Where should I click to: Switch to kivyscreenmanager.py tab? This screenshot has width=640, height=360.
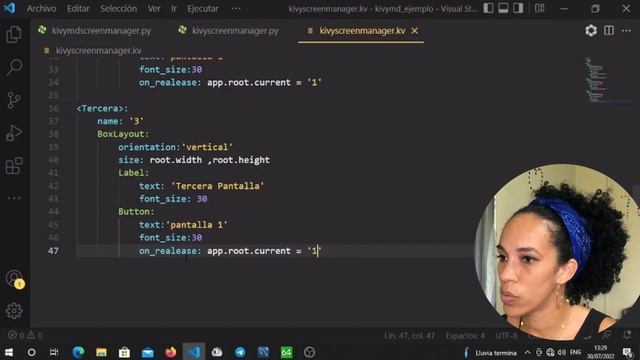coord(229,31)
